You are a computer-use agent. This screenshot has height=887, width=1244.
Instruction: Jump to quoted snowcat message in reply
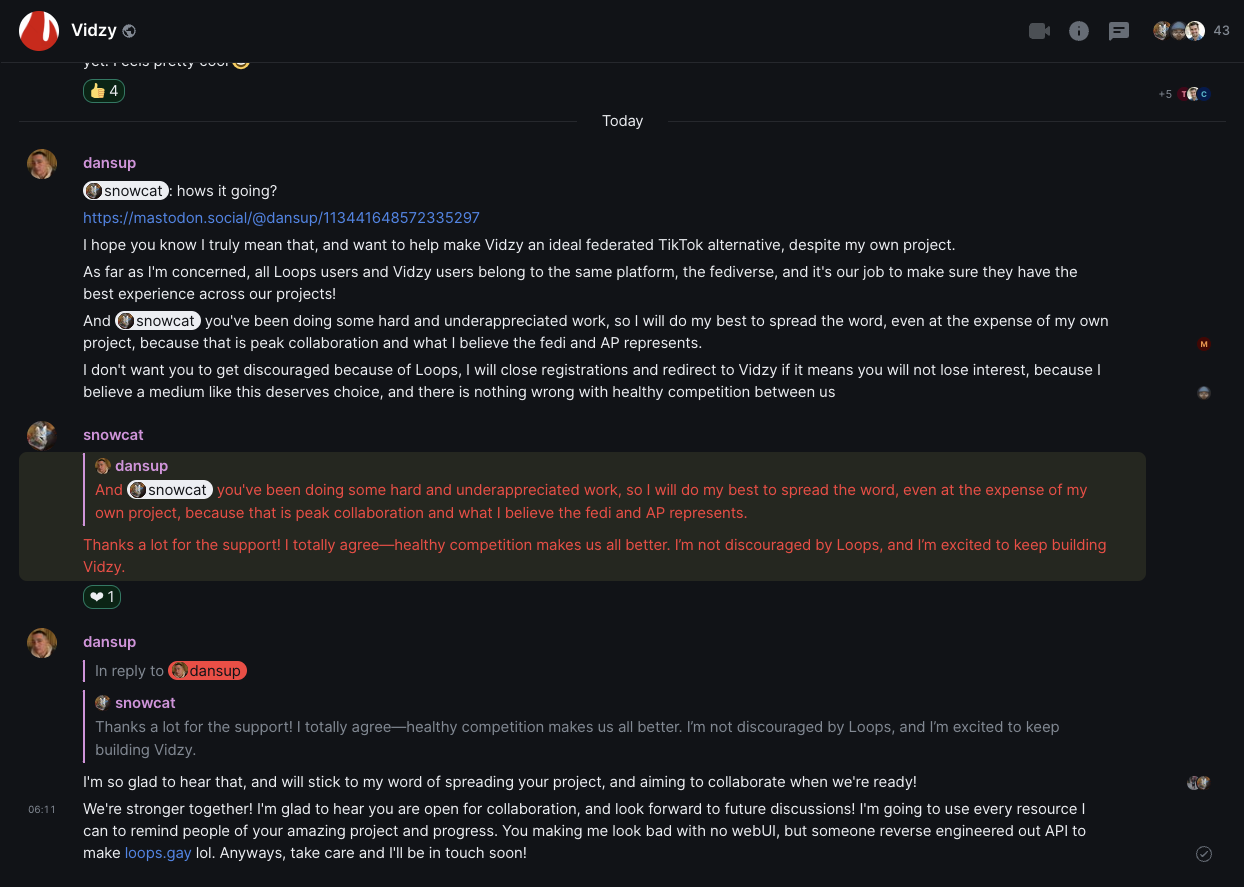577,727
